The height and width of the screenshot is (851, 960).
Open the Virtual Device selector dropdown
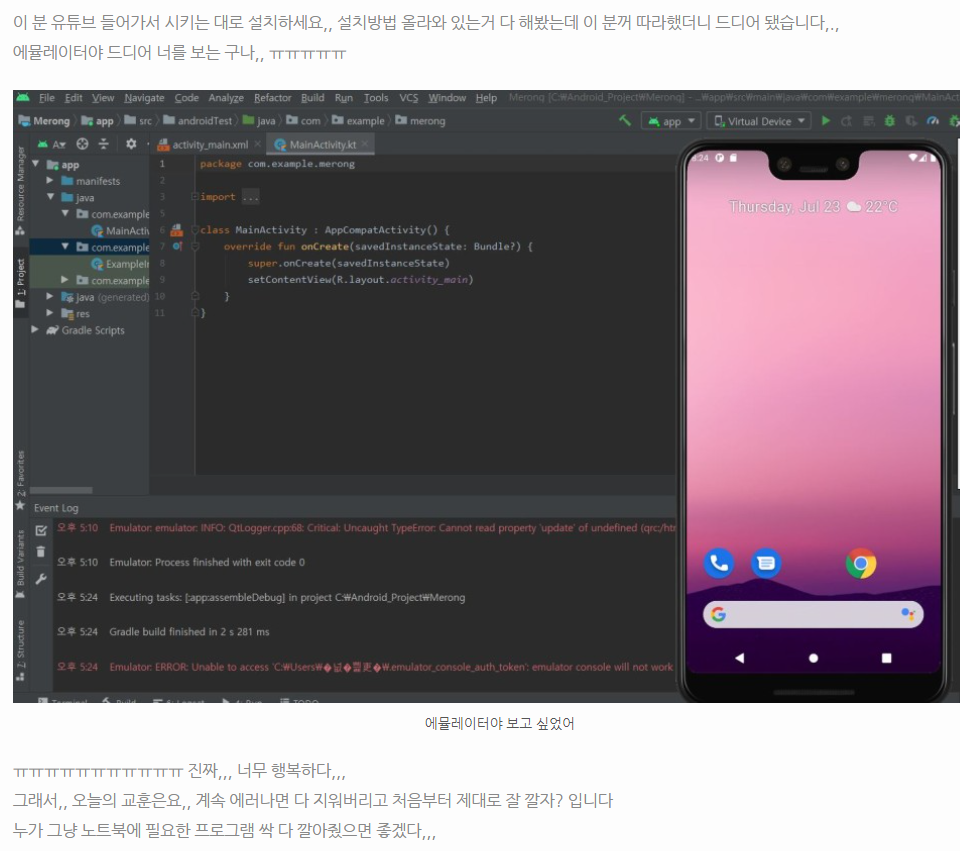pyautogui.click(x=759, y=121)
